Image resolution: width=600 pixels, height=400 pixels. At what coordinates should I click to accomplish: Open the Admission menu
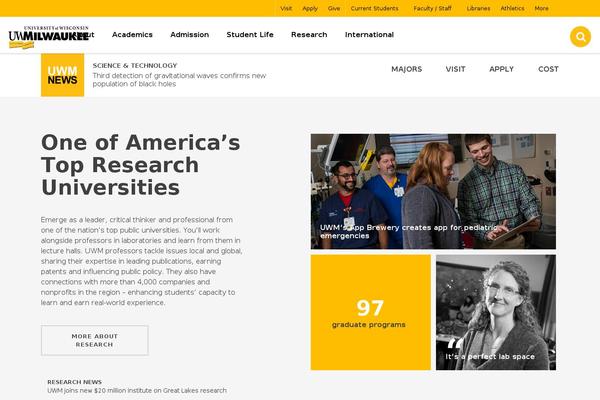tap(189, 35)
